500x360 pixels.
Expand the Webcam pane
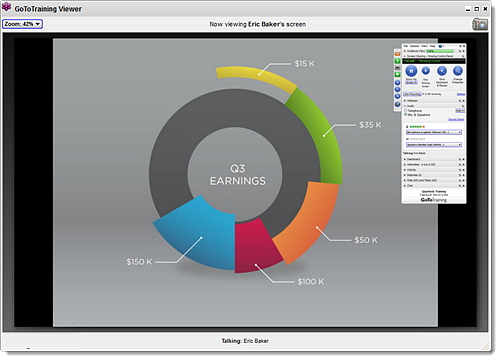coord(434,101)
